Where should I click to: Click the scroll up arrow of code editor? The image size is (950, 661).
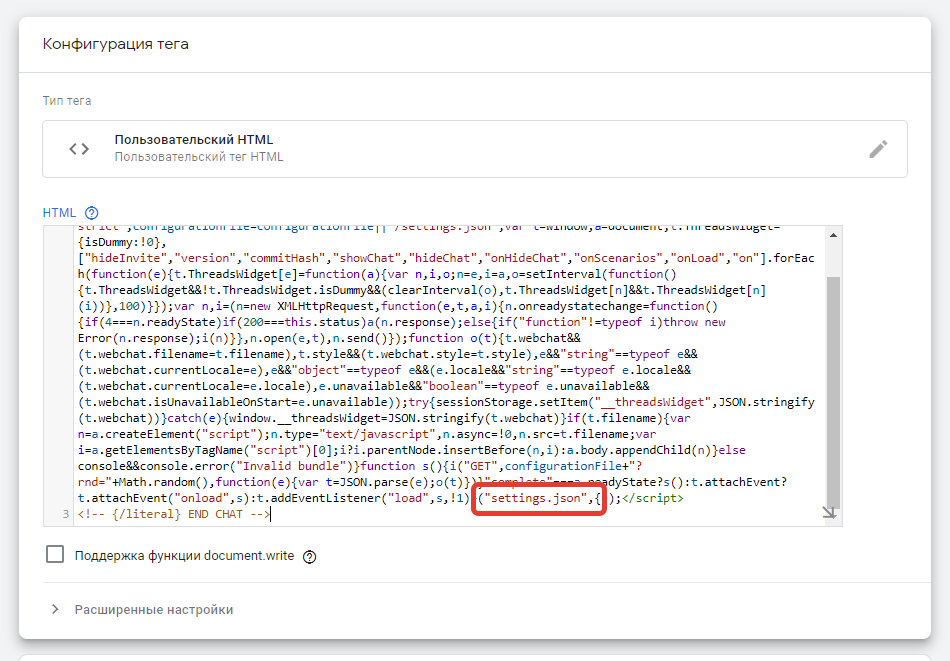coord(834,235)
